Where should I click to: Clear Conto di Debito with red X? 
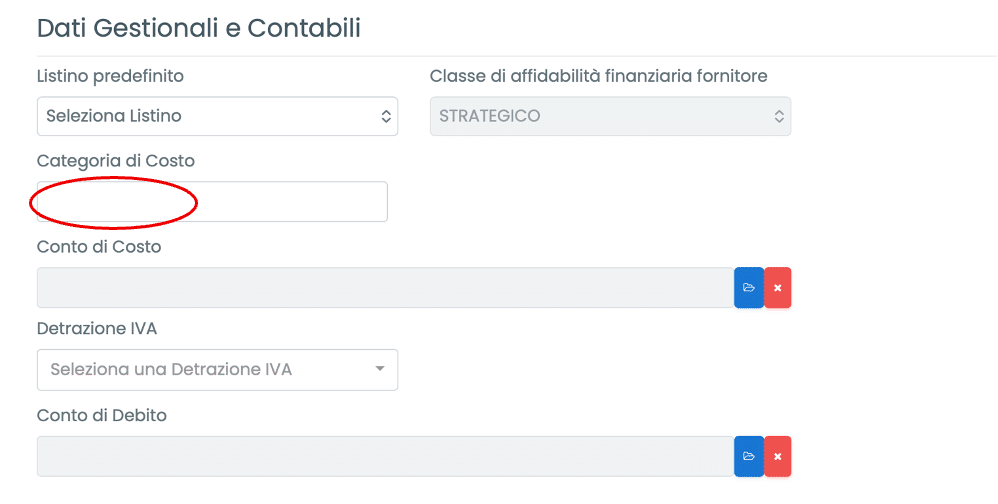[777, 457]
